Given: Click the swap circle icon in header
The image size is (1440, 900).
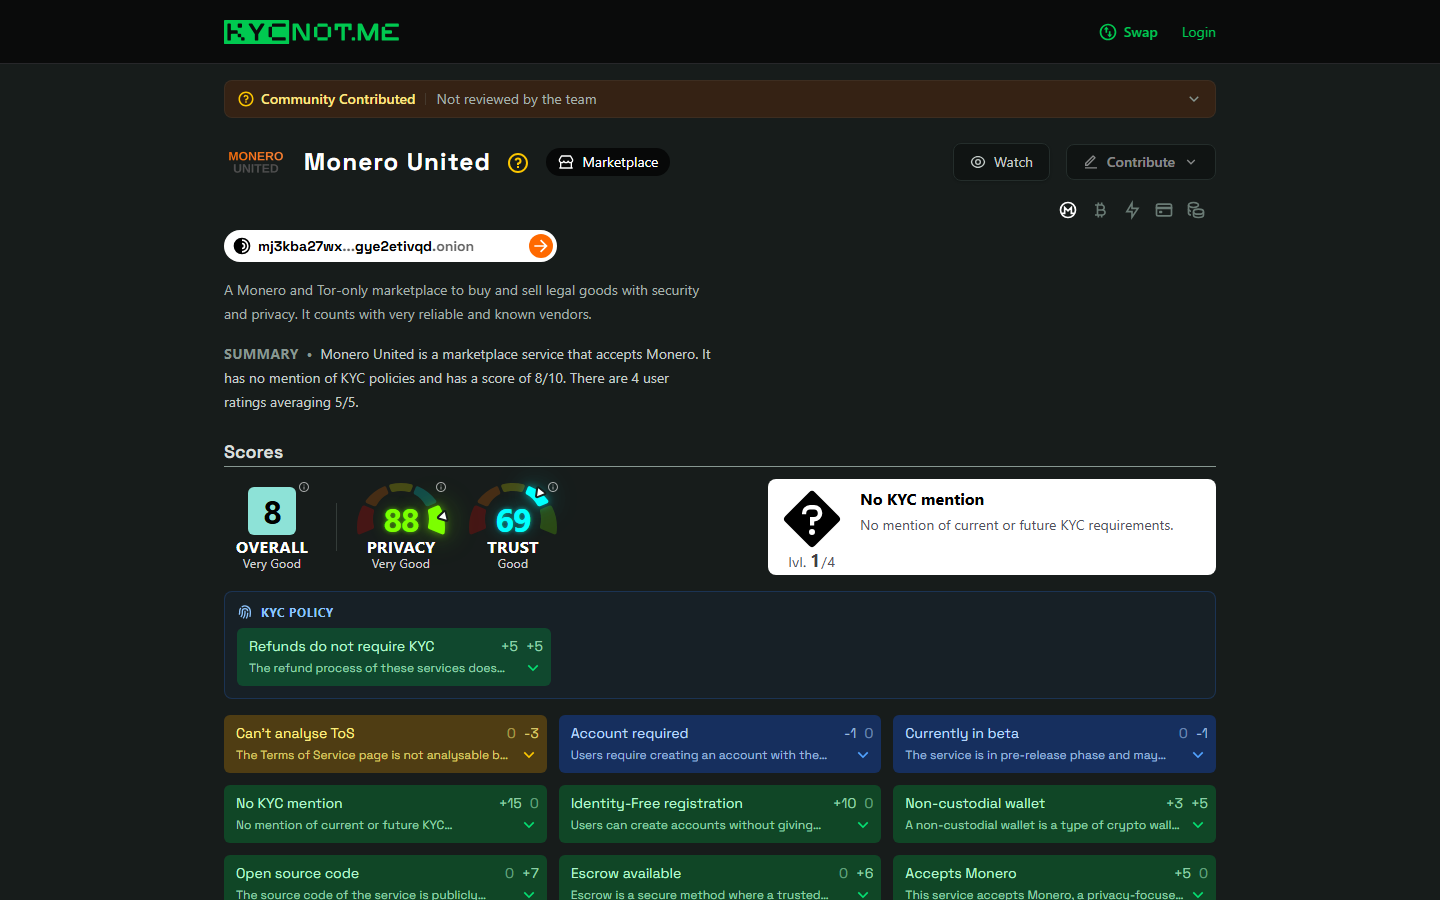Looking at the screenshot, I should [x=1108, y=32].
